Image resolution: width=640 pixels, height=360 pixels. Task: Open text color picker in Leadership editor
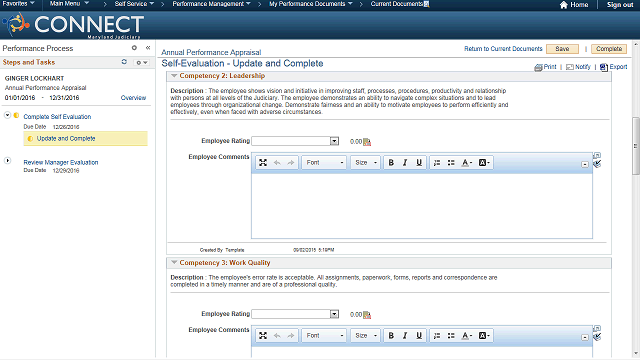[467, 162]
